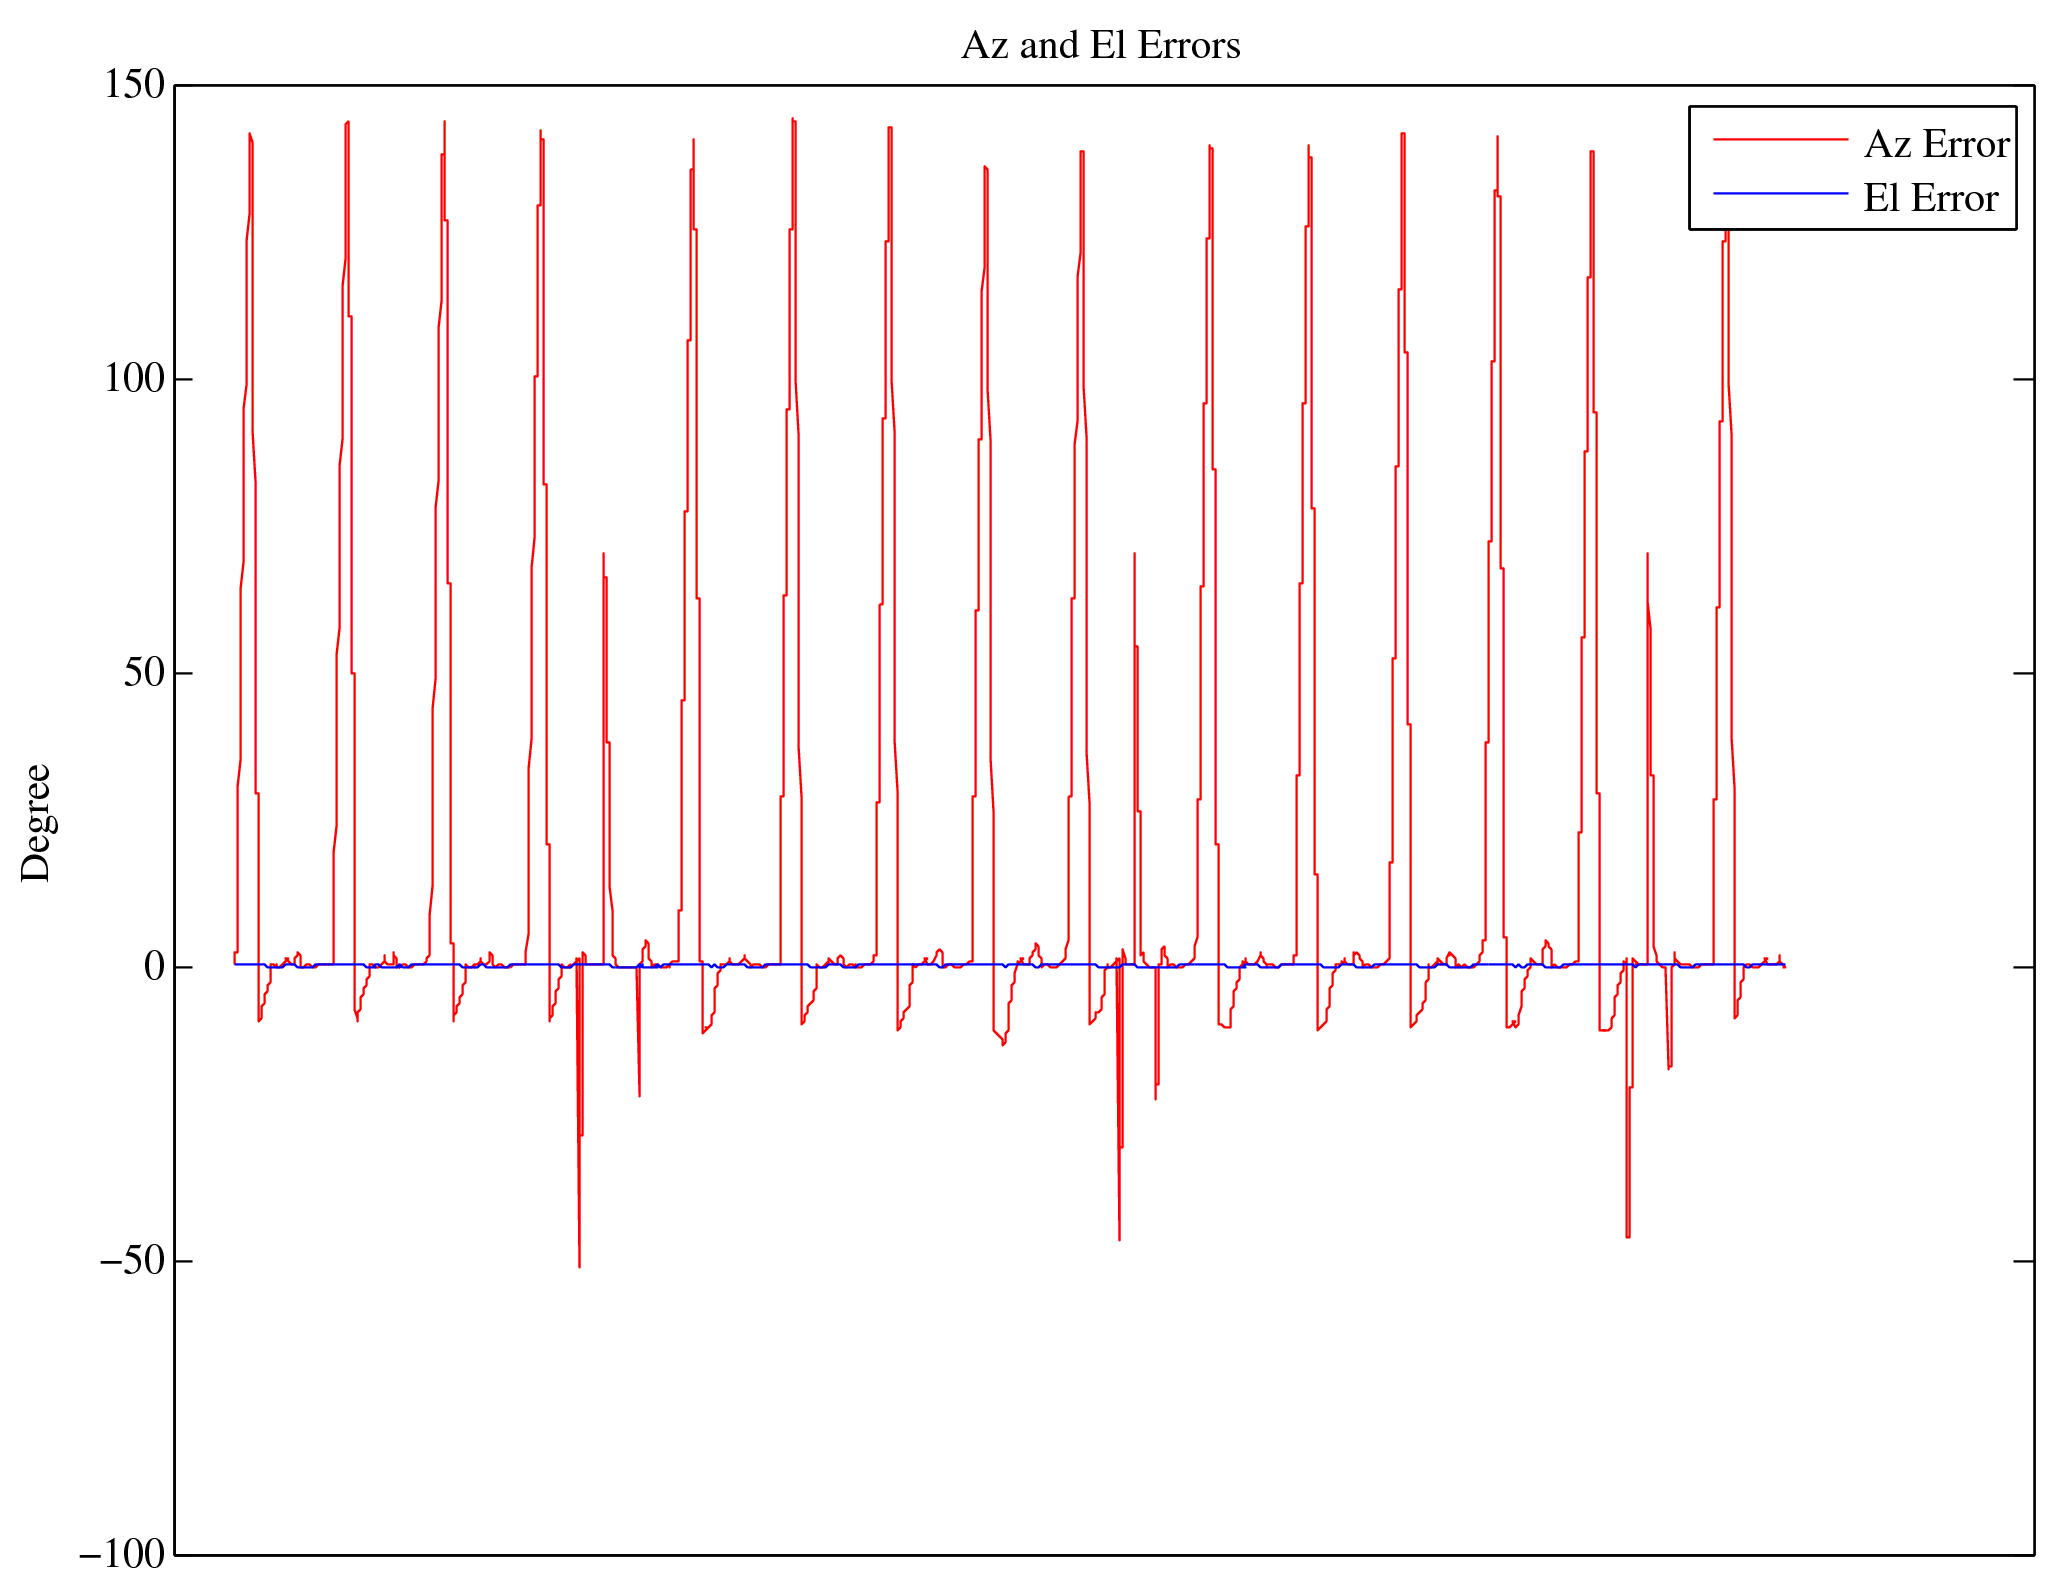The width and height of the screenshot is (2063, 1592).
Task: Click the plot title "Az and El Errors"
Action: (x=1101, y=46)
